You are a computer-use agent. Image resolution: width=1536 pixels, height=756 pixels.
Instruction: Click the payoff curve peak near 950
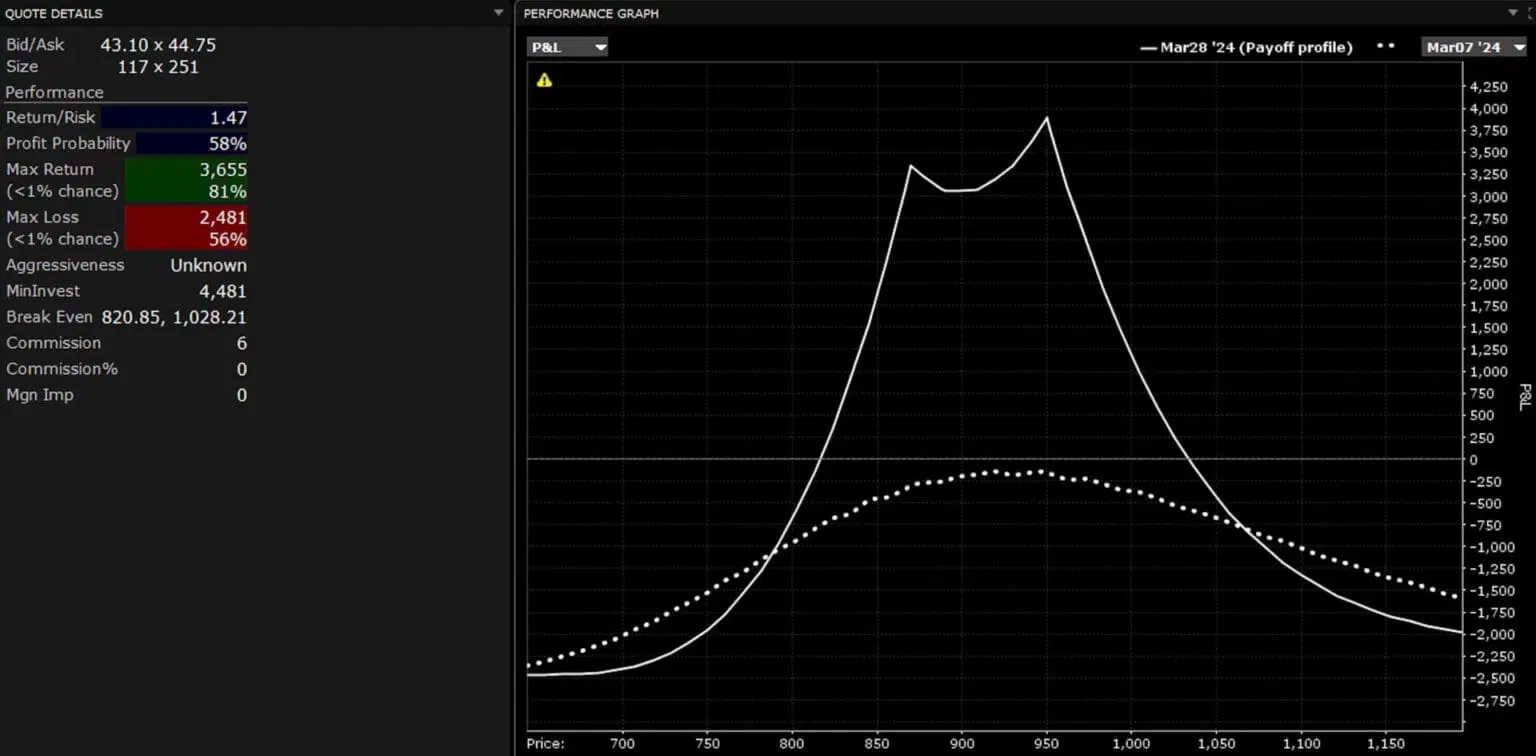coord(1047,118)
